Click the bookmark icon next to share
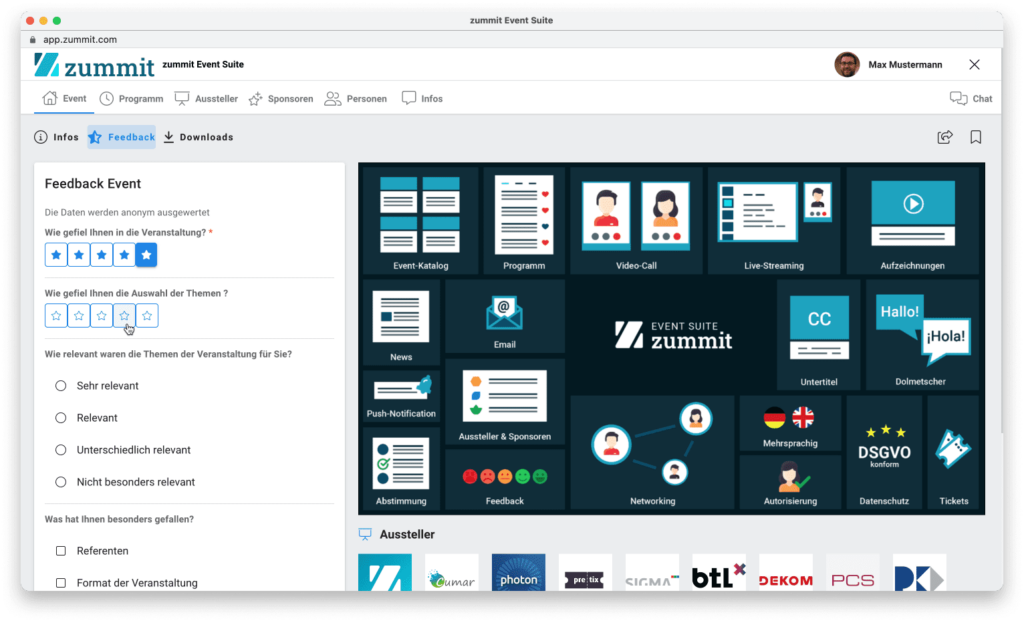The height and width of the screenshot is (621, 1024). pos(975,137)
